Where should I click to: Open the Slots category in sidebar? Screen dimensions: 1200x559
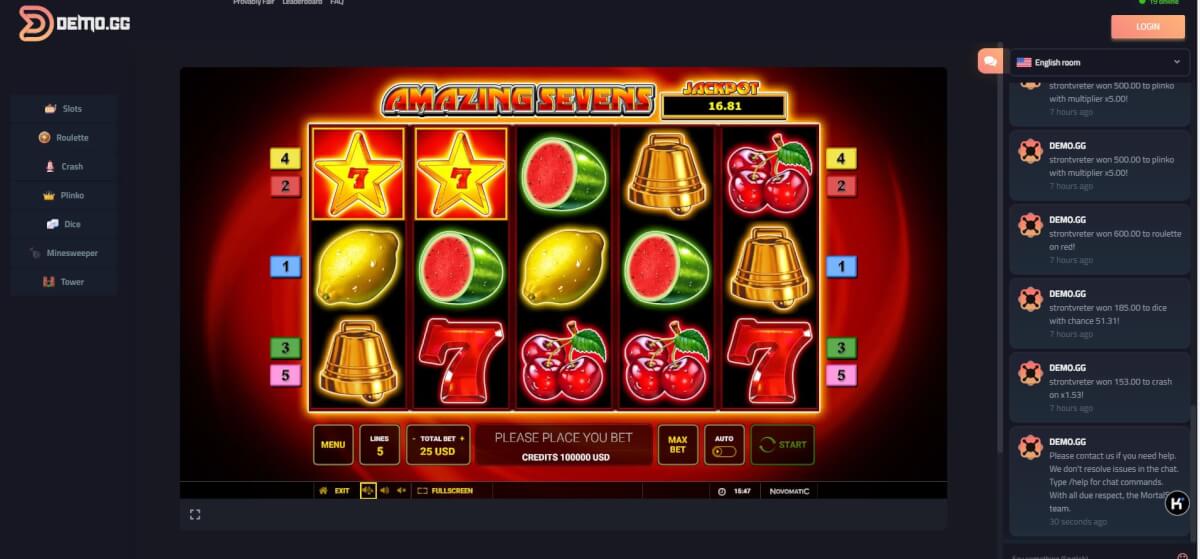pyautogui.click(x=64, y=108)
